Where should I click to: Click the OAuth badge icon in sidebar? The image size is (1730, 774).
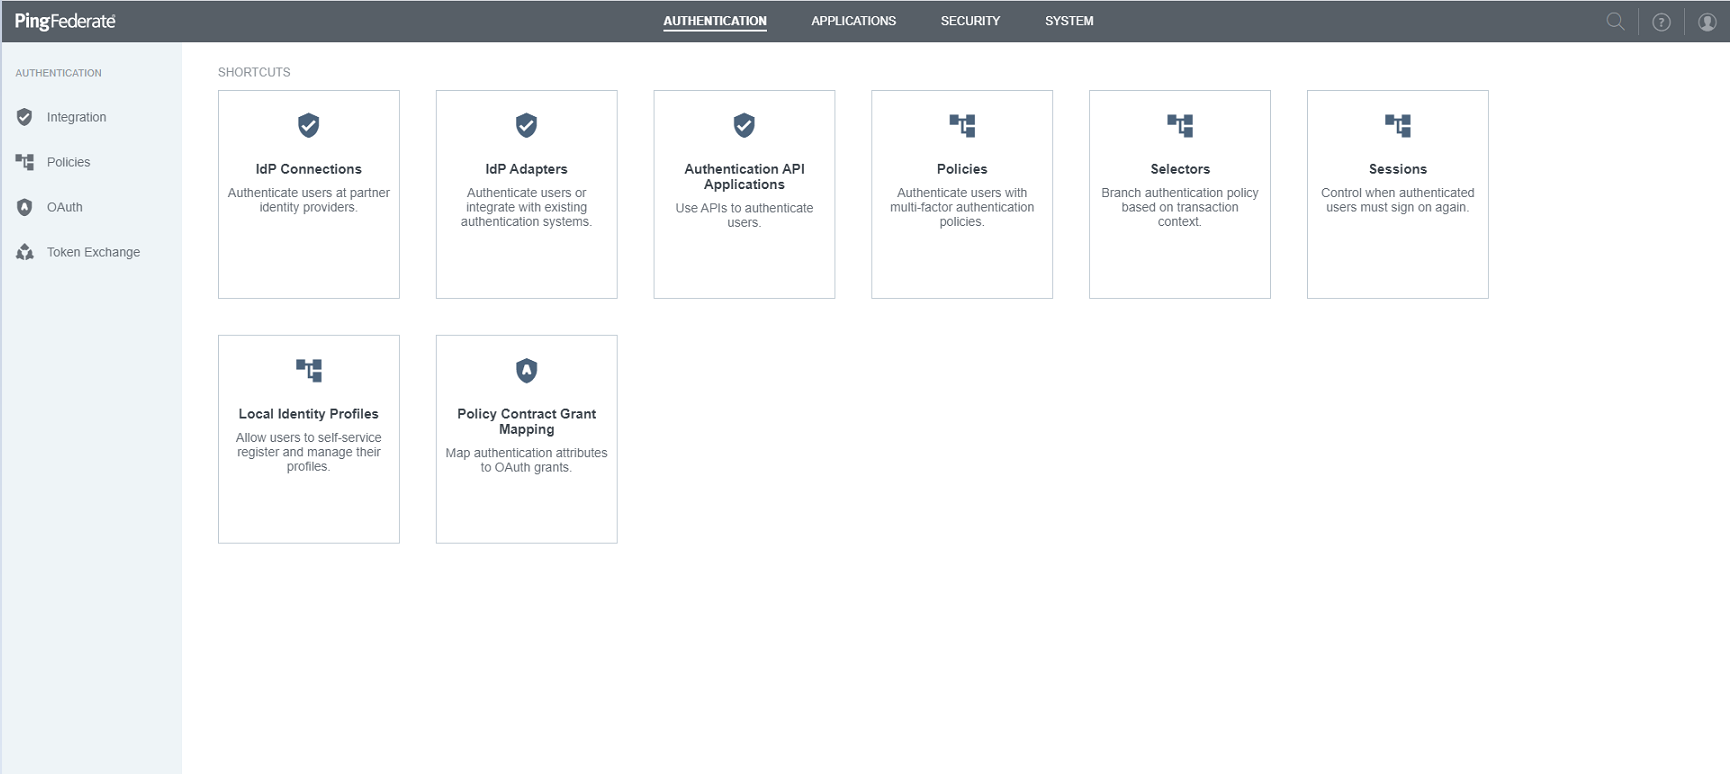pyautogui.click(x=25, y=207)
